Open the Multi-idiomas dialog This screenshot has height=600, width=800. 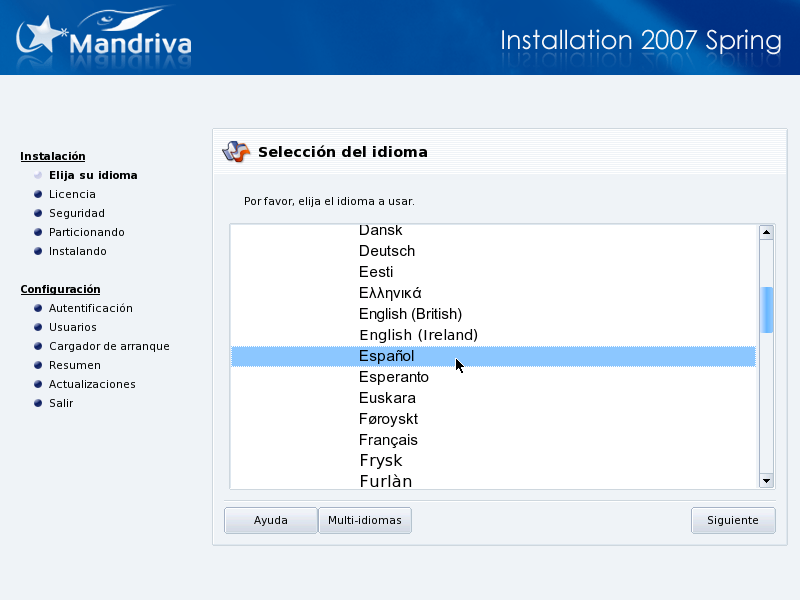[365, 520]
